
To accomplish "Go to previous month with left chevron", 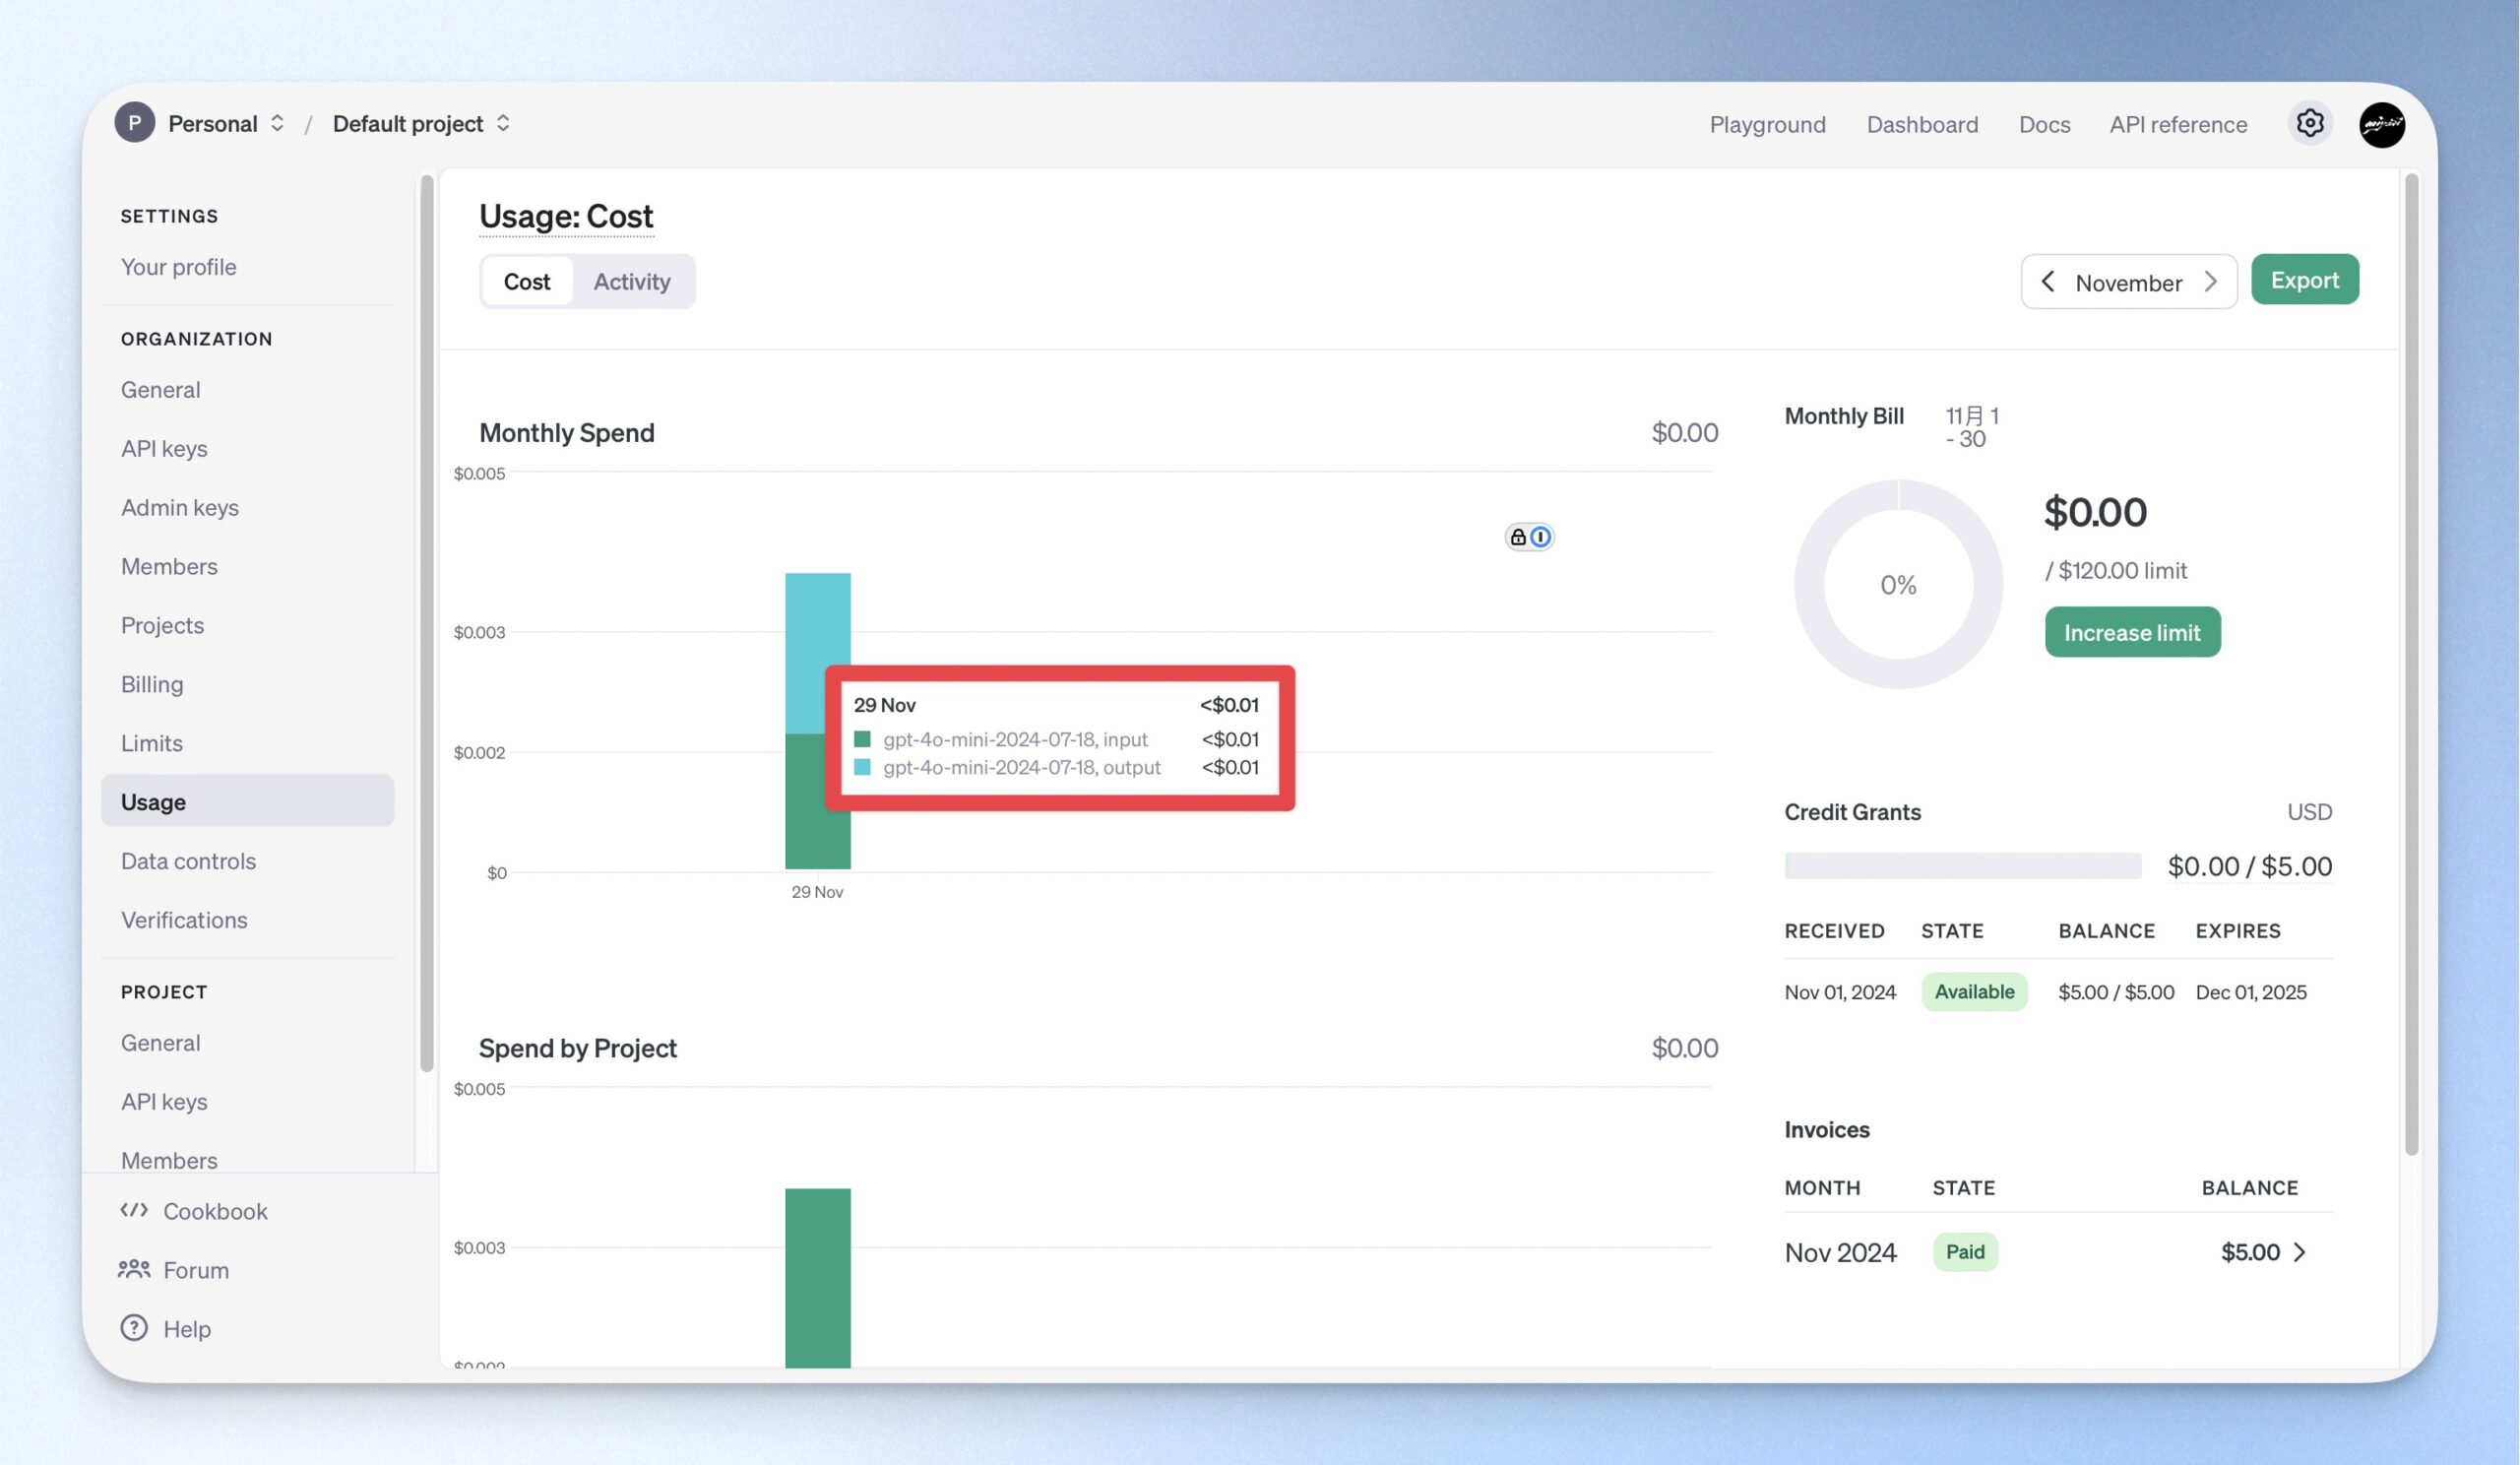I will [2048, 282].
